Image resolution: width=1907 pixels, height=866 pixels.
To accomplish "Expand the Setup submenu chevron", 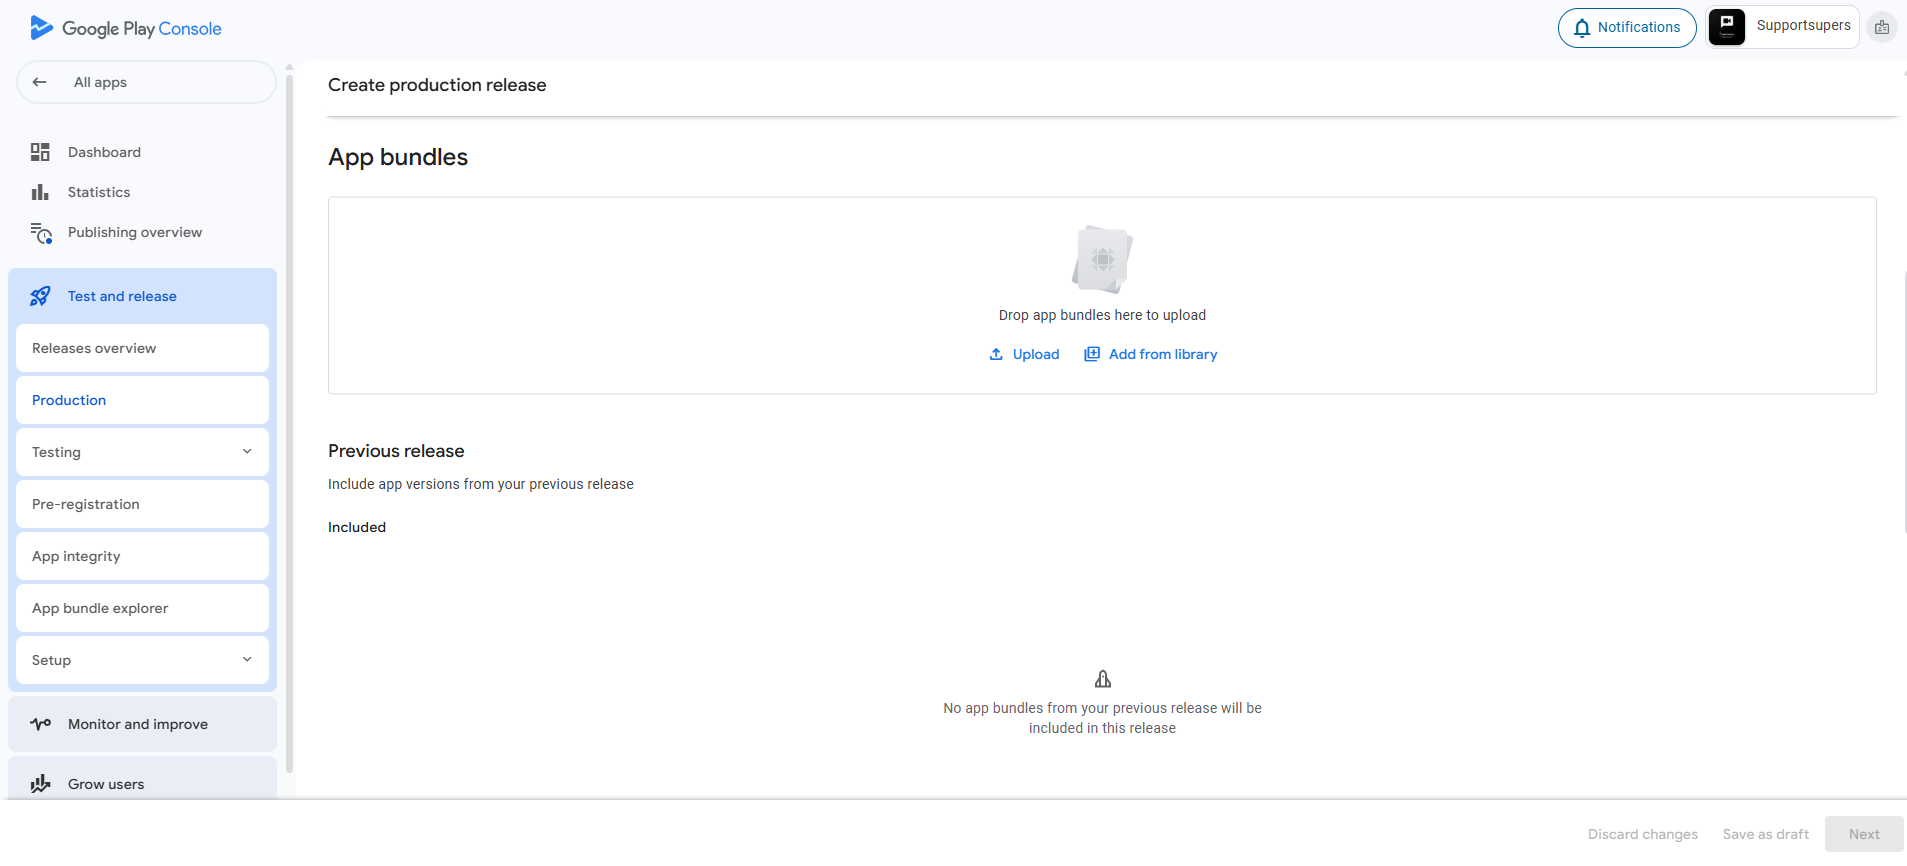I will [x=247, y=660].
